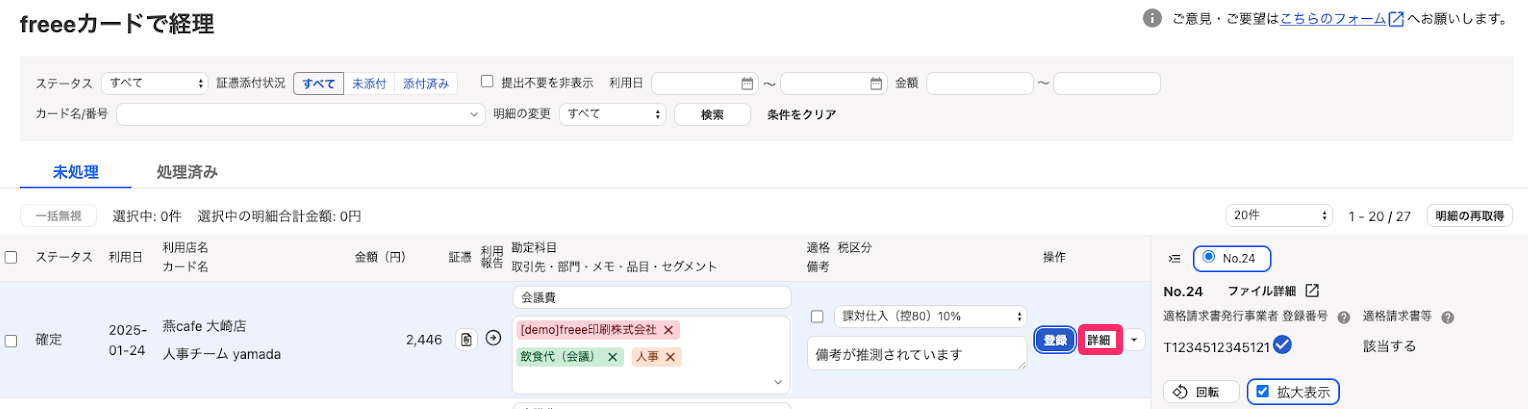Open the カード名/番号 combo box
This screenshot has height=409, width=1528.
point(300,114)
